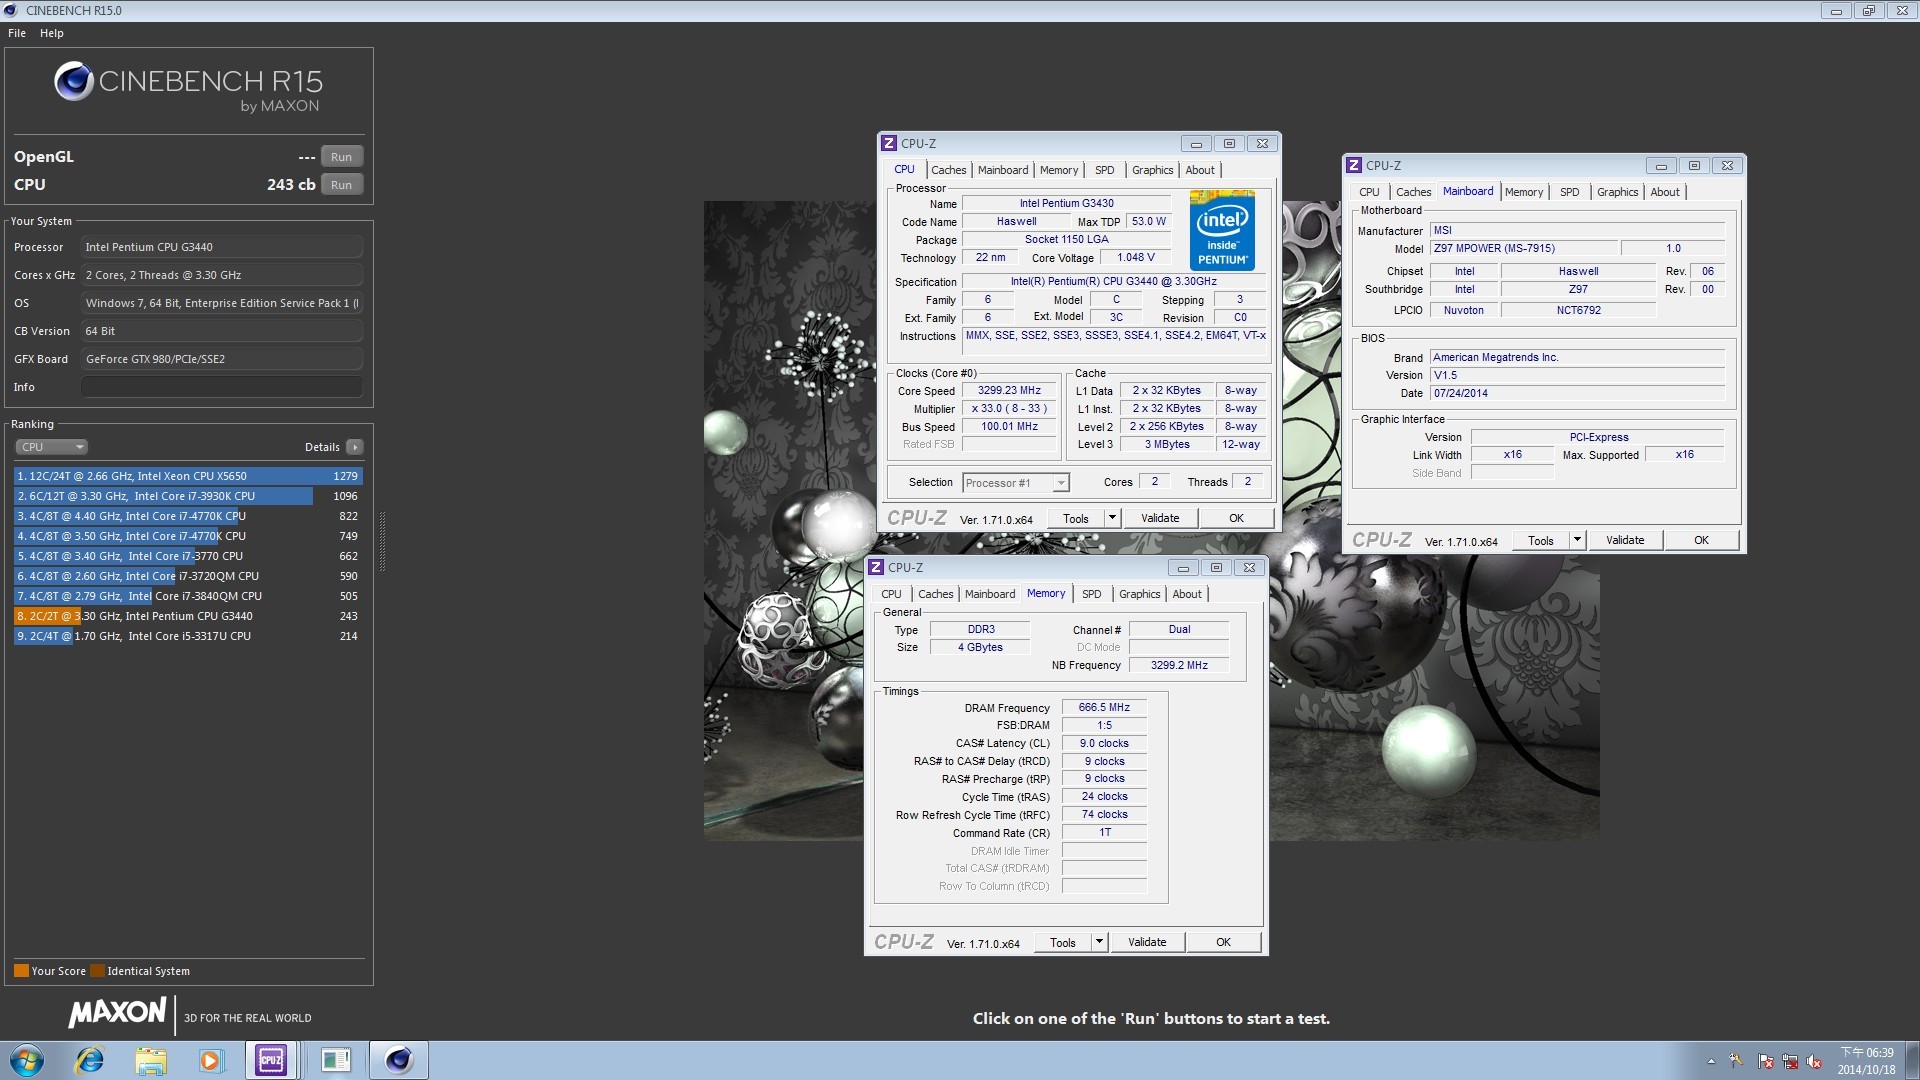This screenshot has height=1080, width=1920.
Task: Click Validate in top CPU-Z window
Action: [x=1160, y=518]
